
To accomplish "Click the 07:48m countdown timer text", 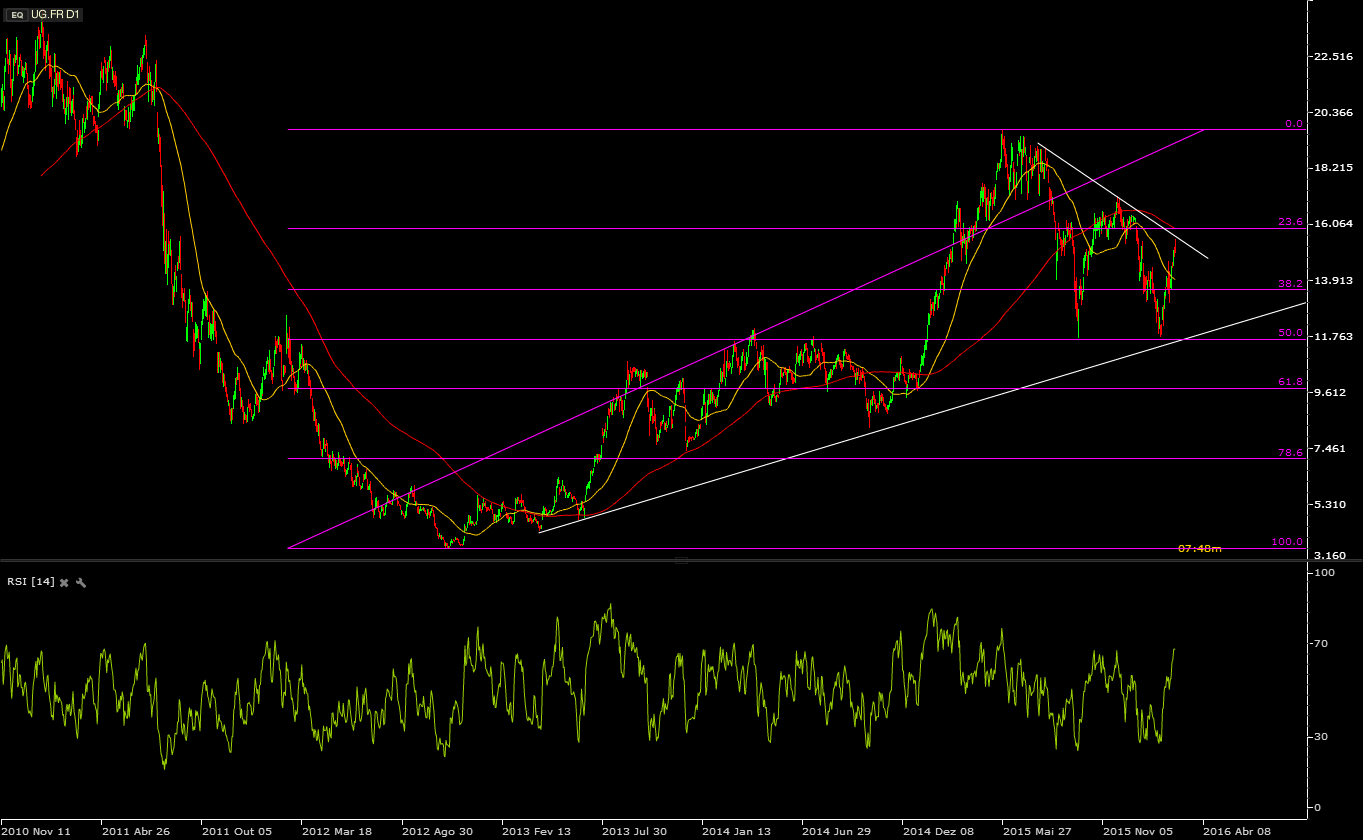I will (x=1199, y=548).
